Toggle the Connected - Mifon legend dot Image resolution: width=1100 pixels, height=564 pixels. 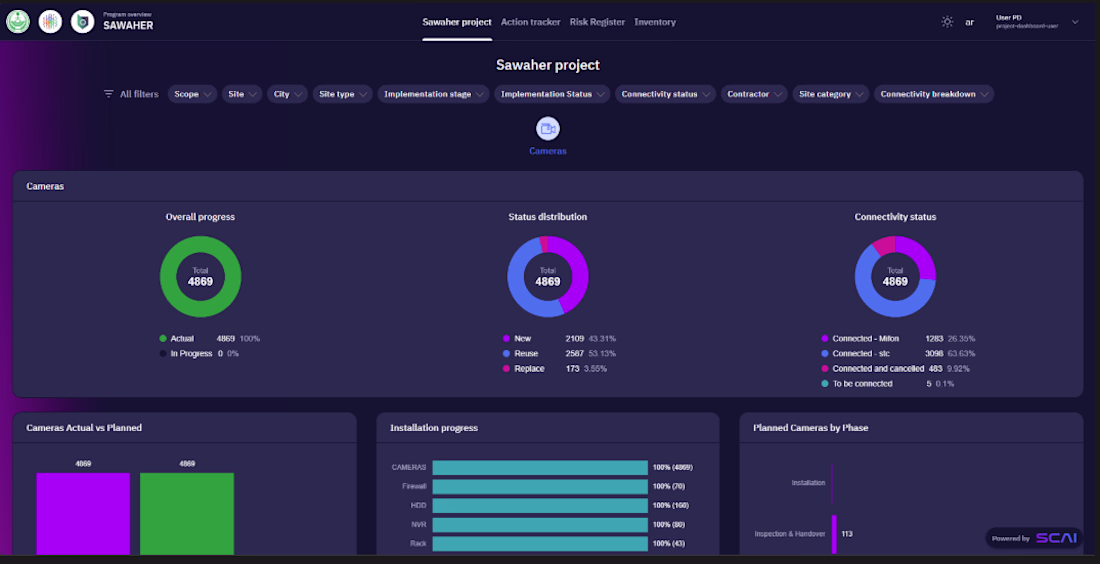[x=825, y=338]
